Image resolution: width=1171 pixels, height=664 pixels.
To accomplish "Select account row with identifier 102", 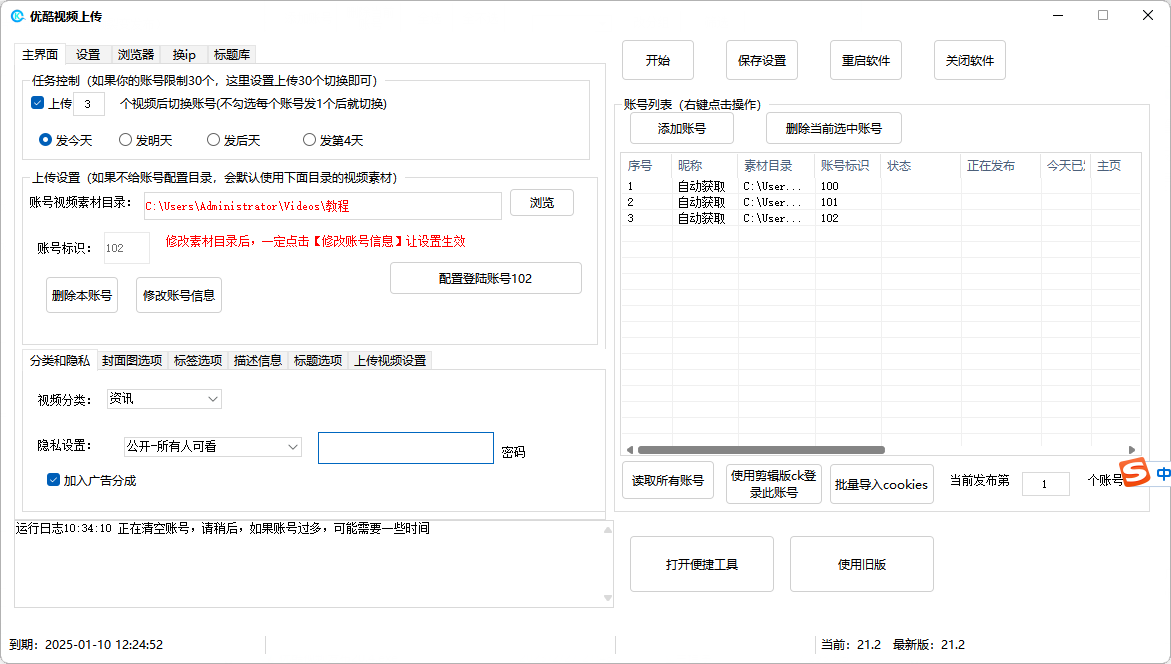I will [880, 218].
